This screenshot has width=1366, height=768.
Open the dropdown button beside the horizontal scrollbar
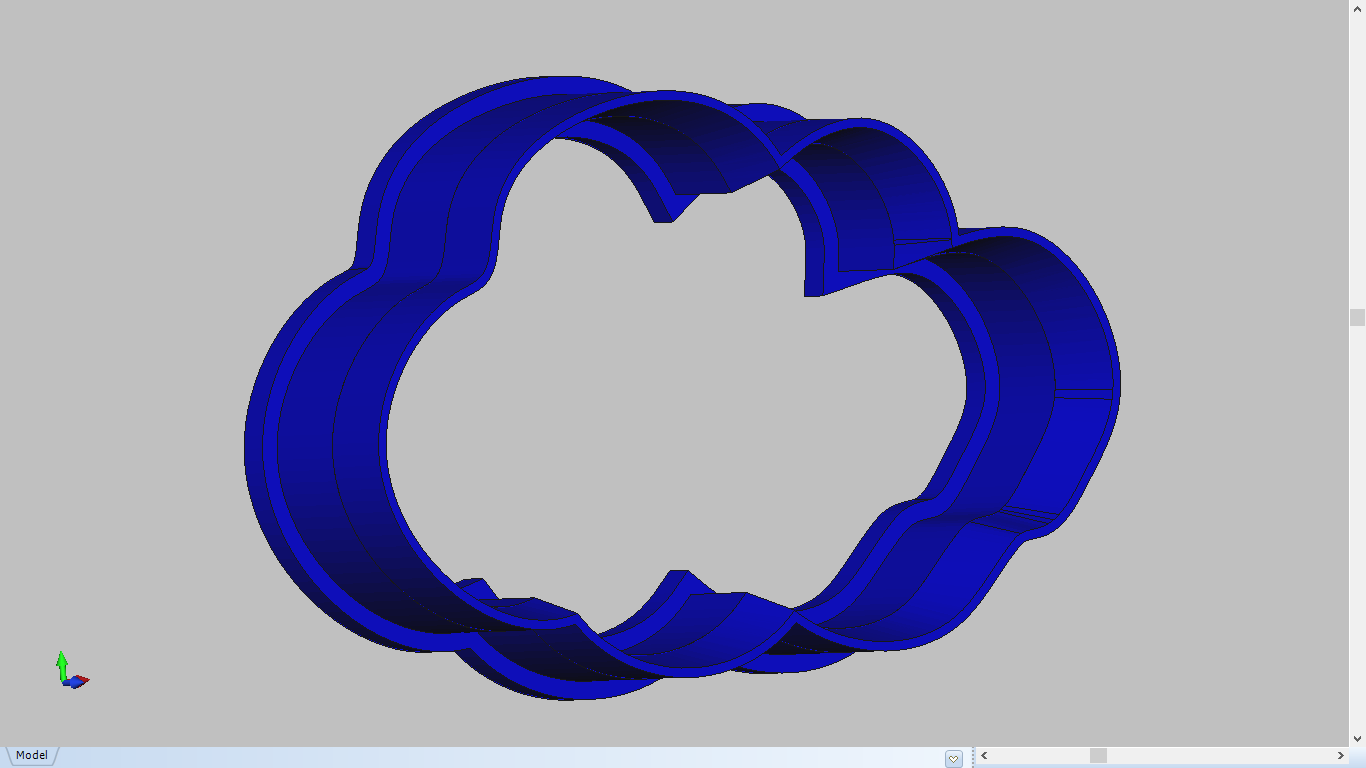tap(954, 759)
